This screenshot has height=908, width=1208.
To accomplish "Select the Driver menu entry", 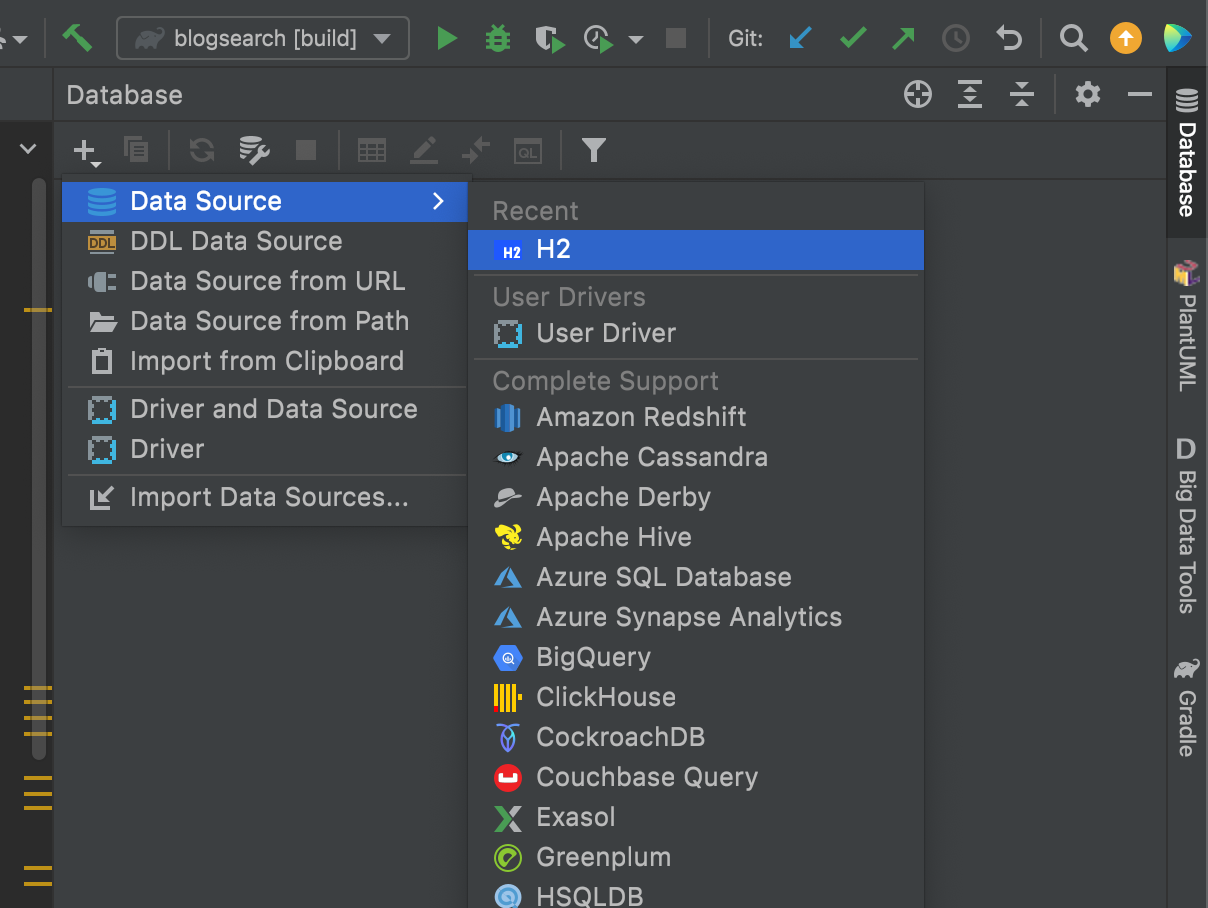I will pos(265,449).
